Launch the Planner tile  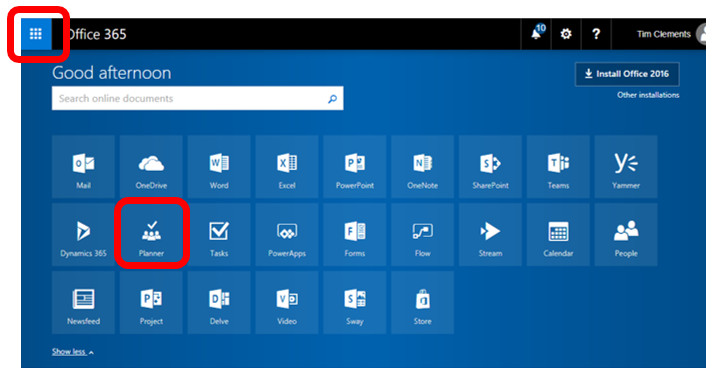coord(151,235)
